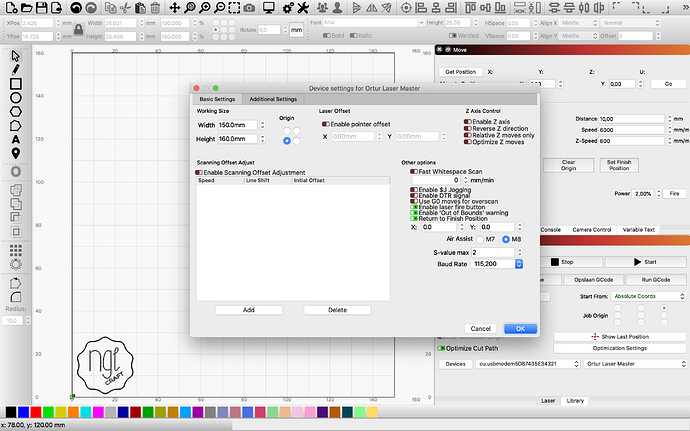The height and width of the screenshot is (431, 690).
Task: Toggle the aspect ratio lock icon
Action: coord(79,29)
